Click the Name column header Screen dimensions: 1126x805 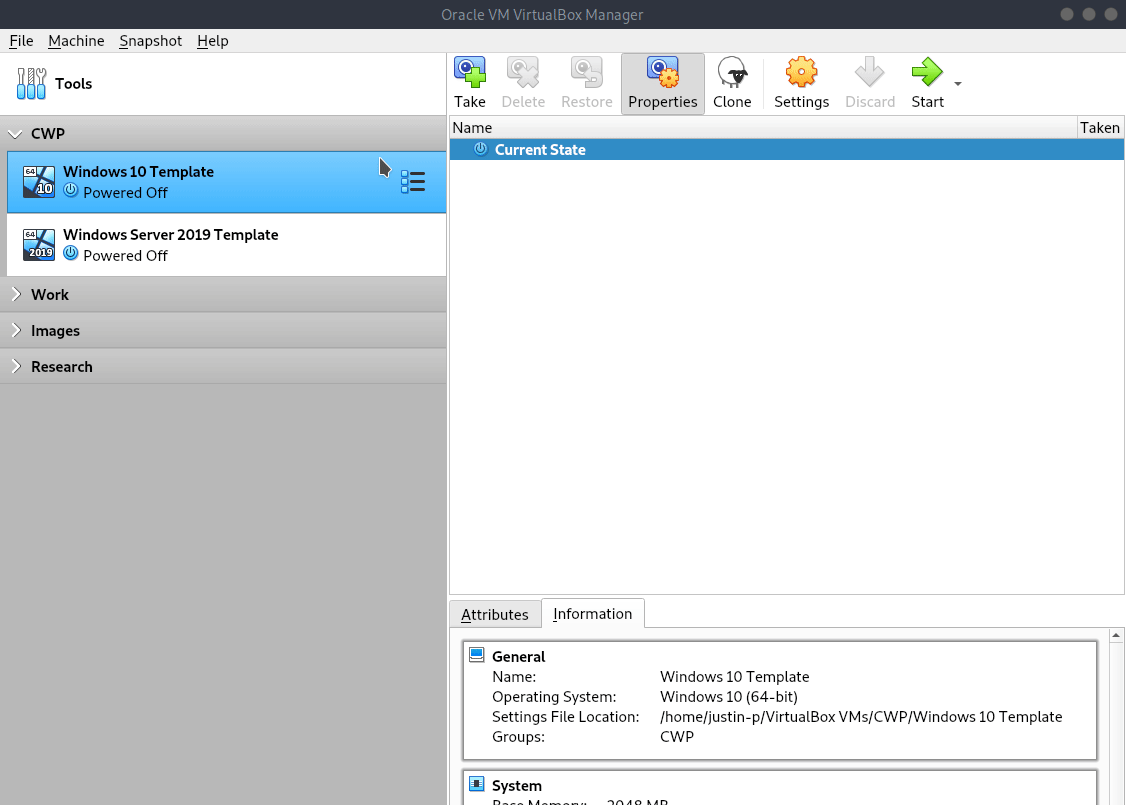pyautogui.click(x=763, y=128)
